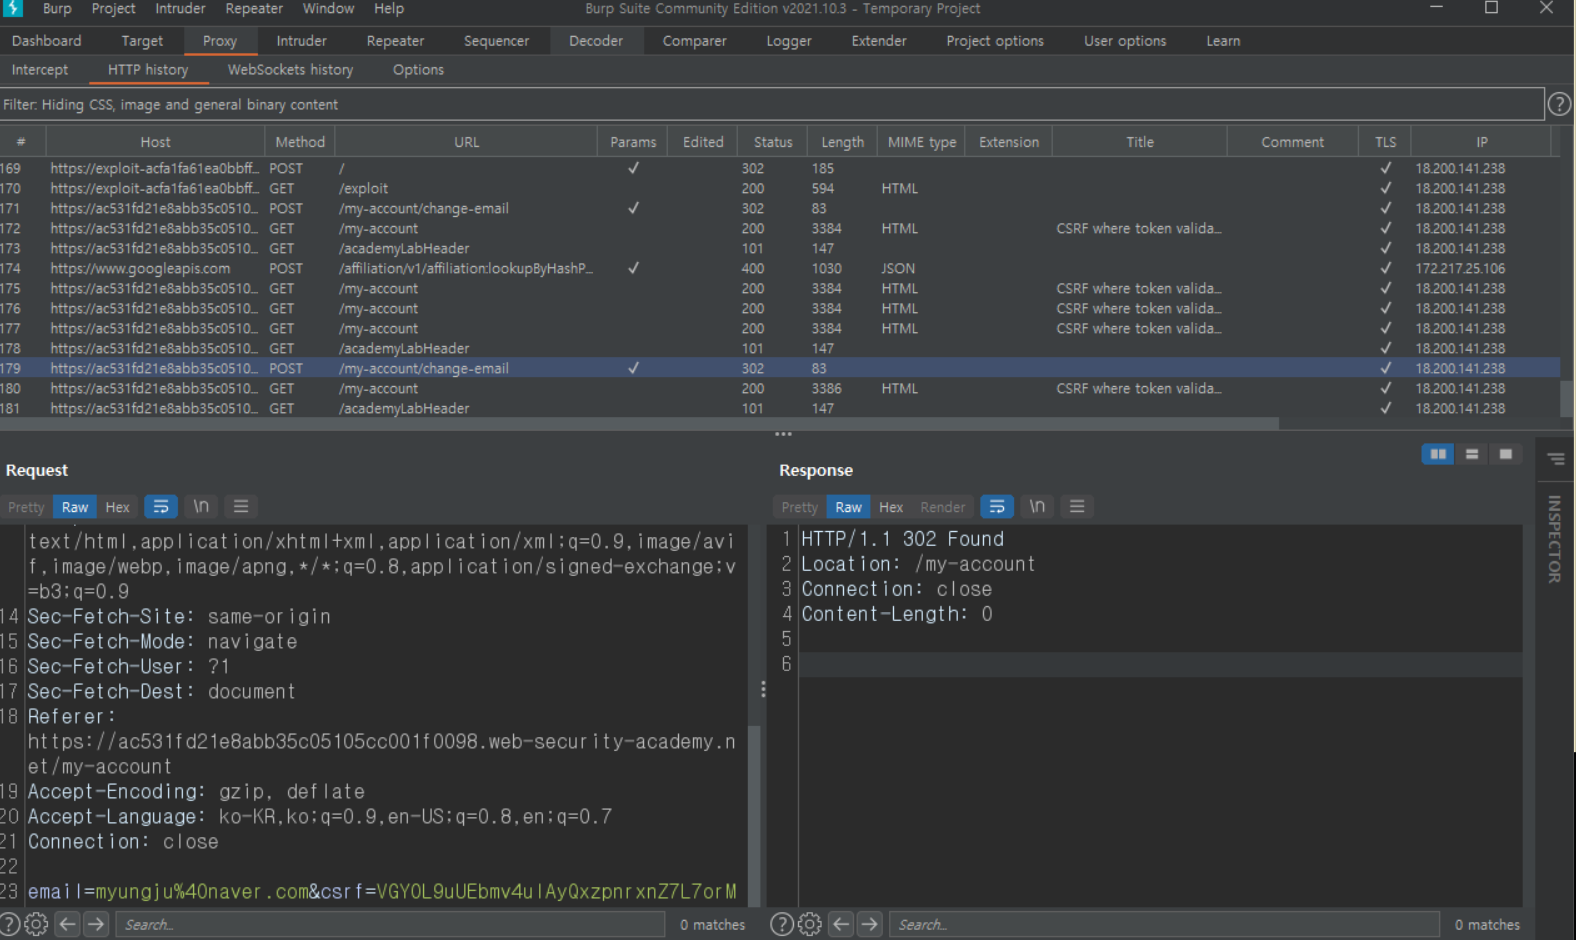Toggle line wrap icon in Response panel

pyautogui.click(x=997, y=507)
